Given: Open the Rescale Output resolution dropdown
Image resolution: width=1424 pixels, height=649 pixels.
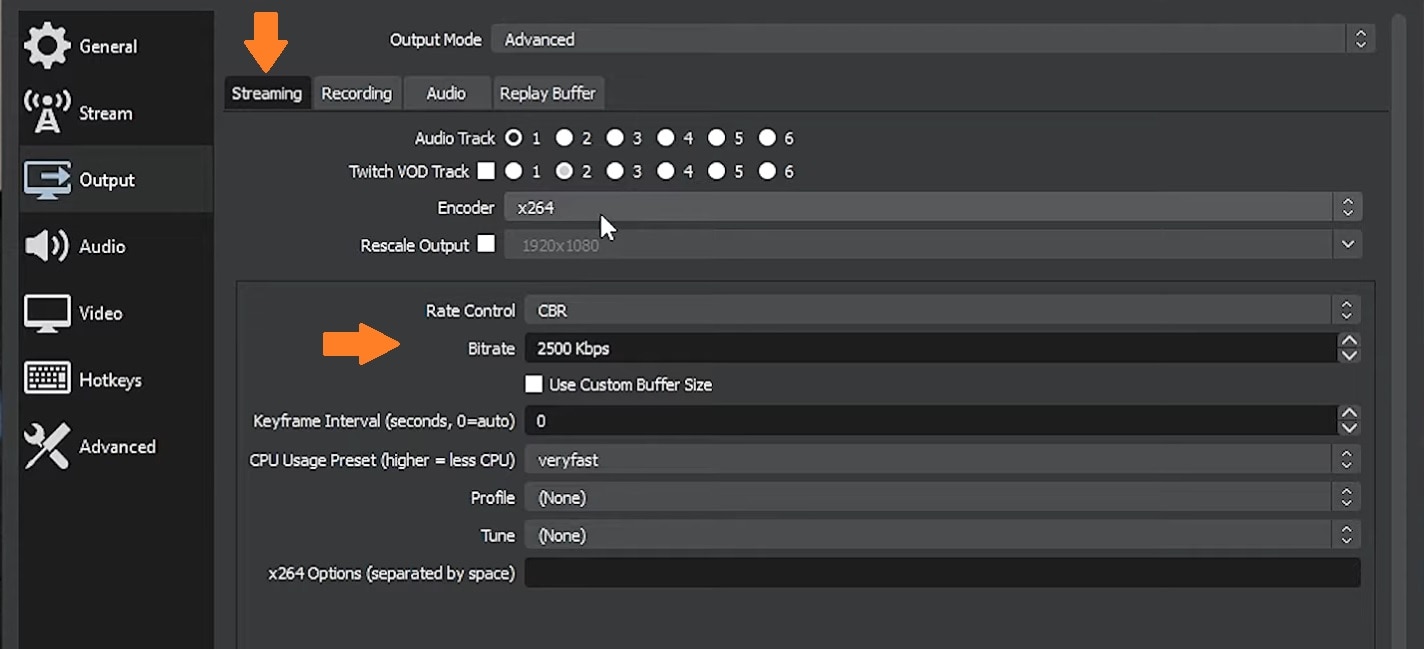Looking at the screenshot, I should click(x=933, y=245).
